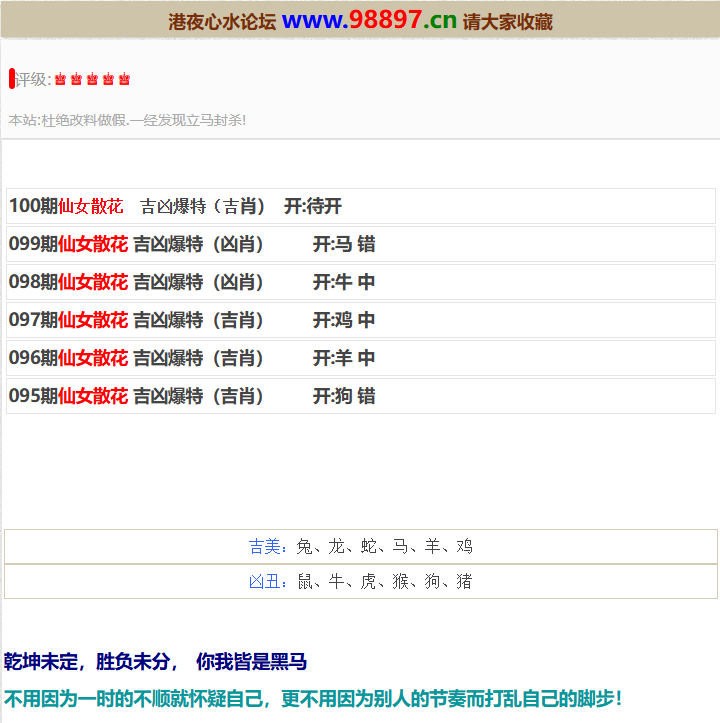
Task: Click the 吉美 zodiac list row
Action: click(360, 546)
